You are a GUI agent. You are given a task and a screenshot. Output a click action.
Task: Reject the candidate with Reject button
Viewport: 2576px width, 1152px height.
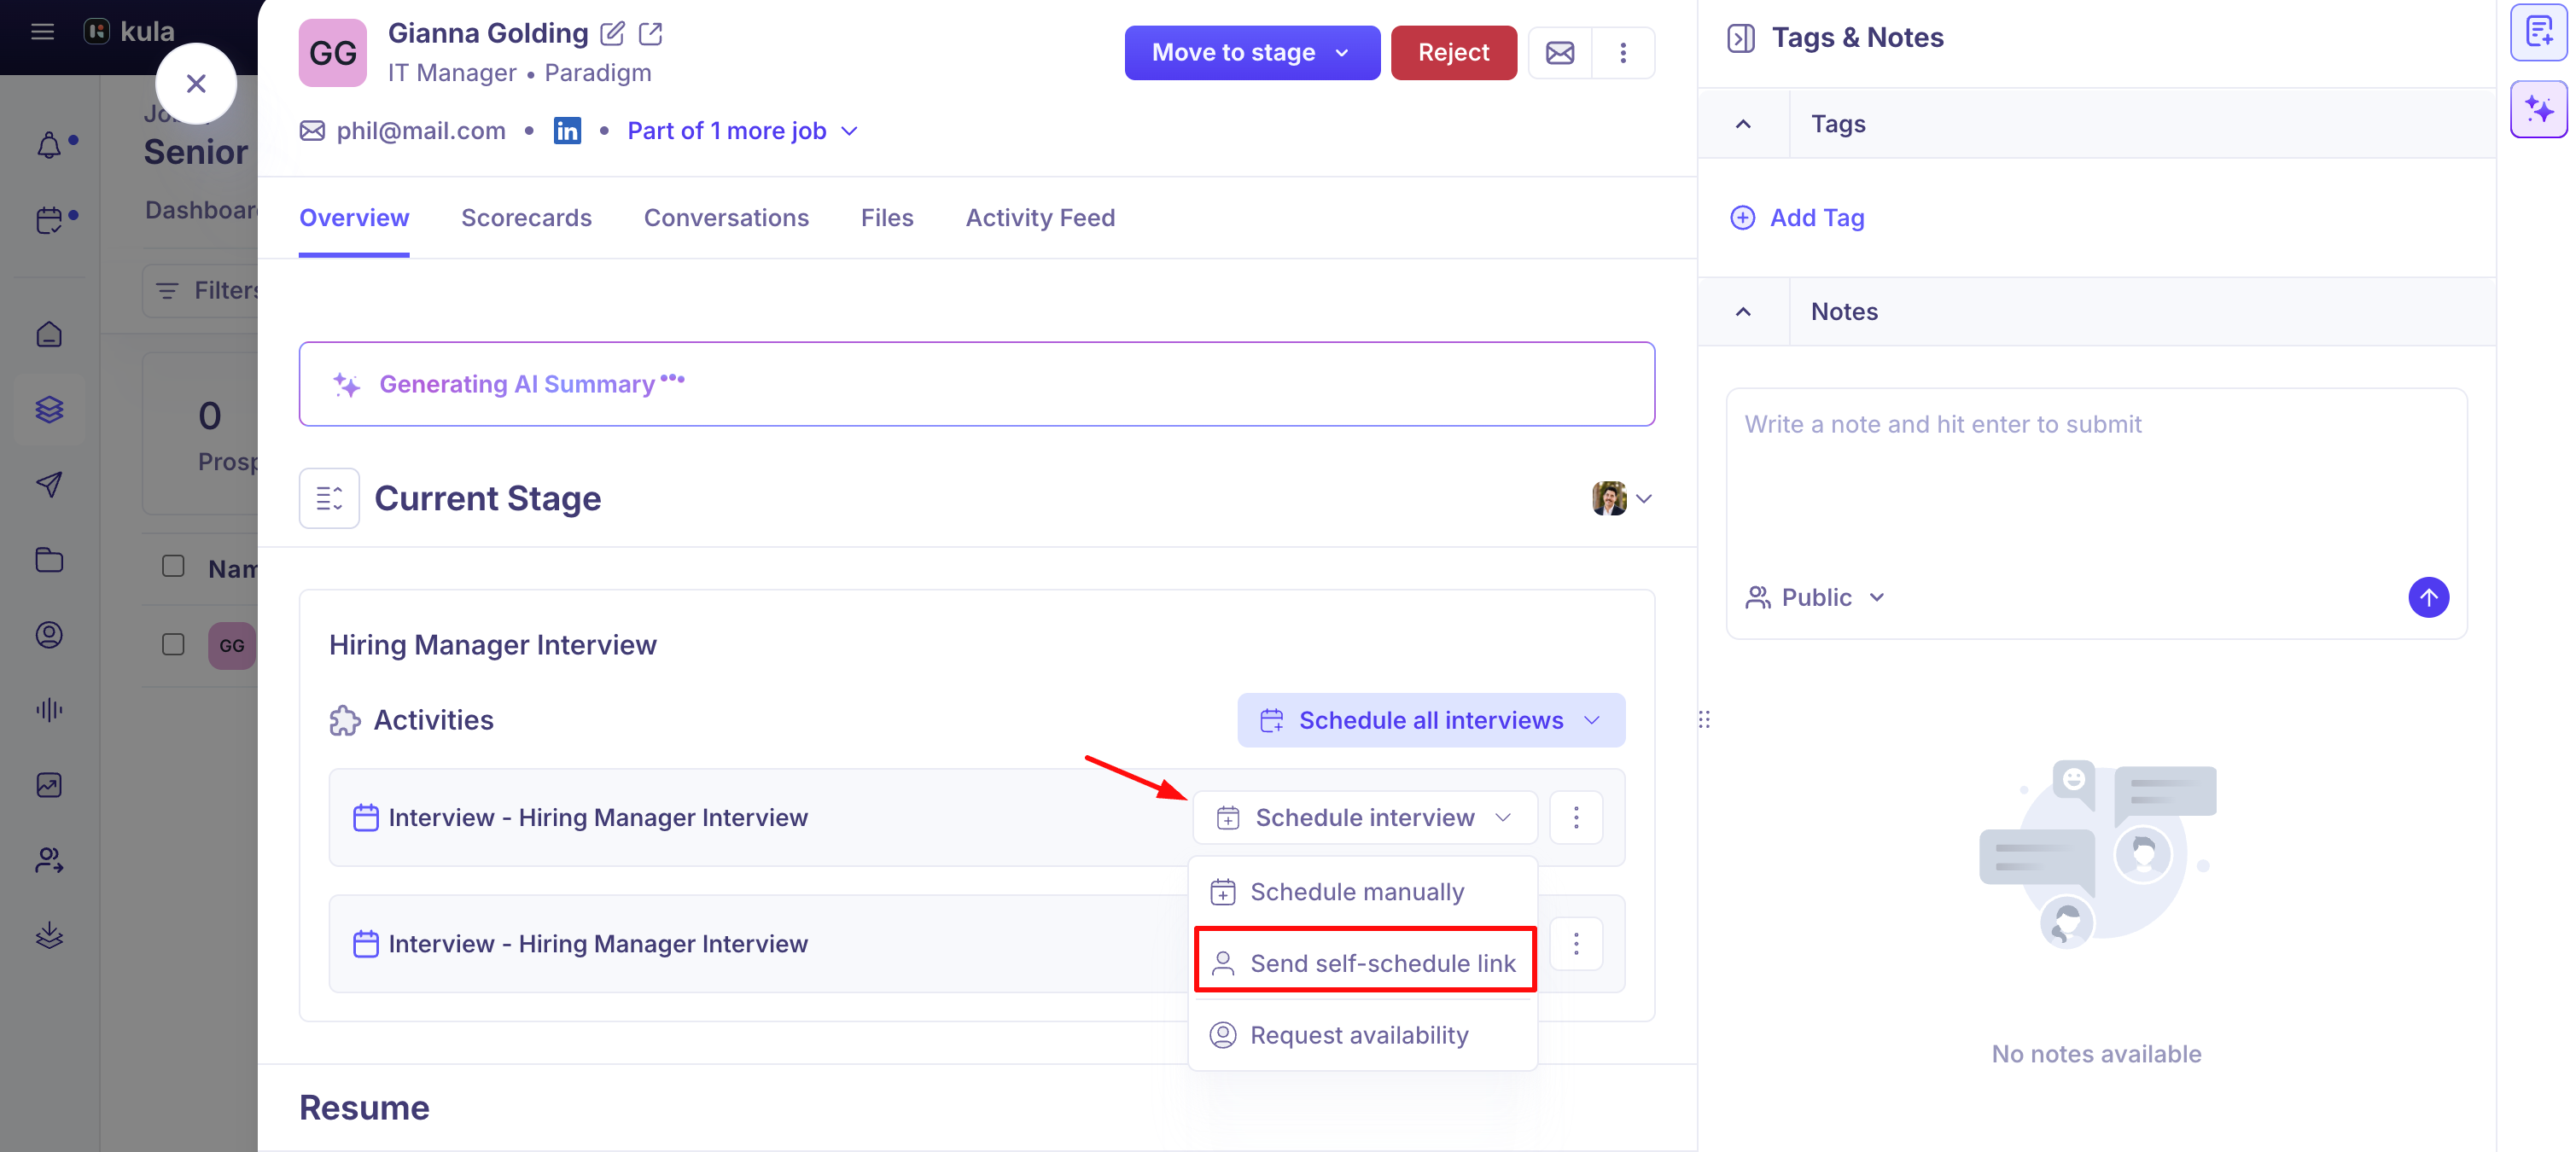pyautogui.click(x=1453, y=52)
